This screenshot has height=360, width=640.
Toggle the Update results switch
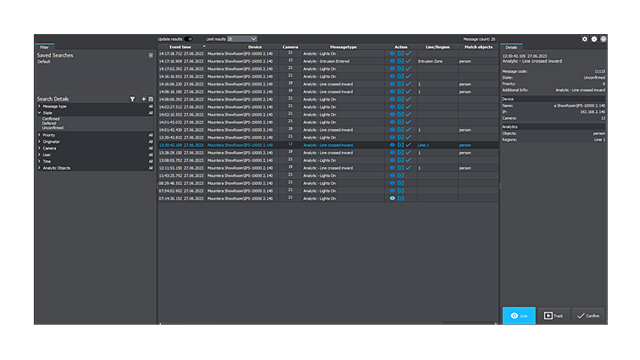(x=189, y=39)
